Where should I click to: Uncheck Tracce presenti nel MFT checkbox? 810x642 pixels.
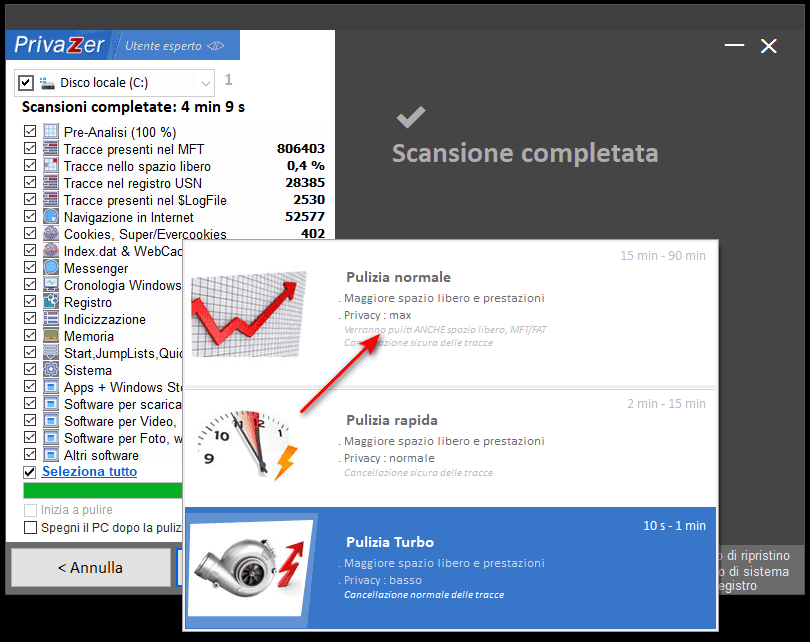[30, 148]
